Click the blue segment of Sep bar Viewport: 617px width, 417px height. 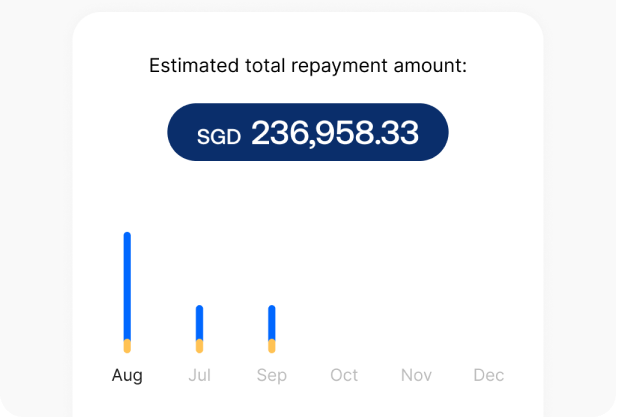point(272,322)
